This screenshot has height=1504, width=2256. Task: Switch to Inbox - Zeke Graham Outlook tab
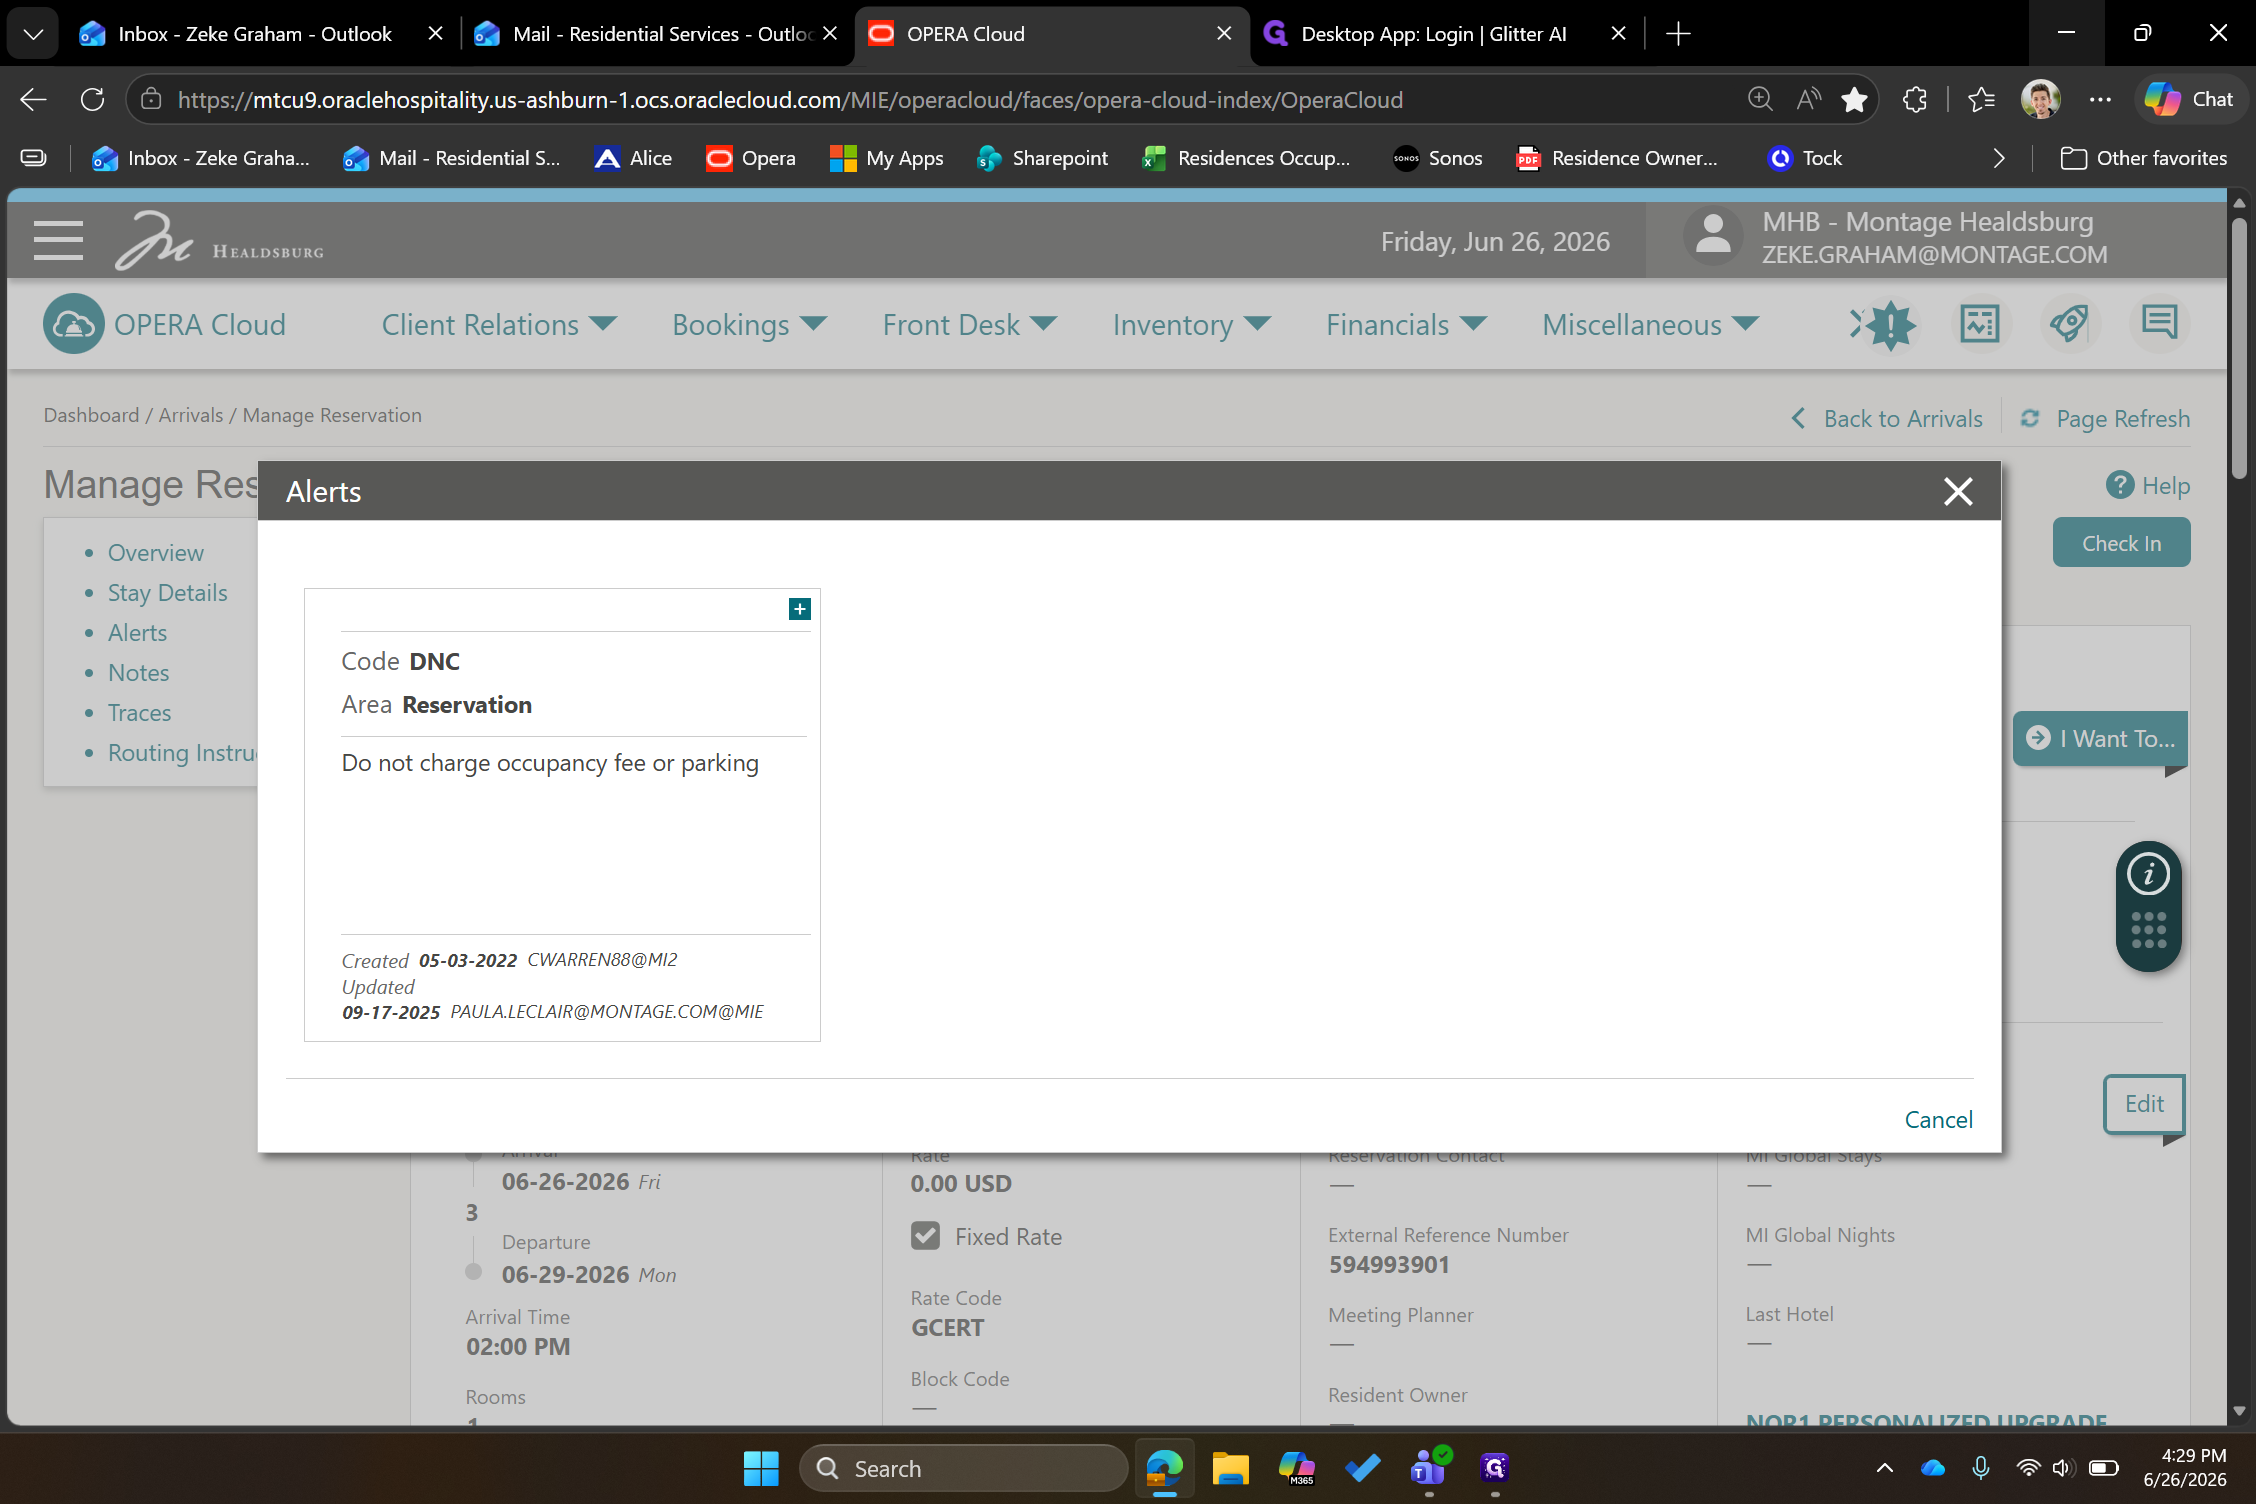[255, 34]
